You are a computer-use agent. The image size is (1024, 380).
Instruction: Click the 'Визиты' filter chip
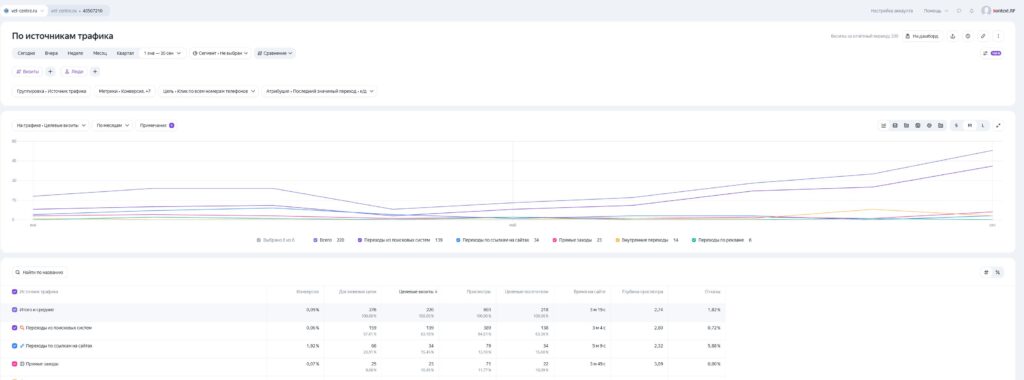27,71
